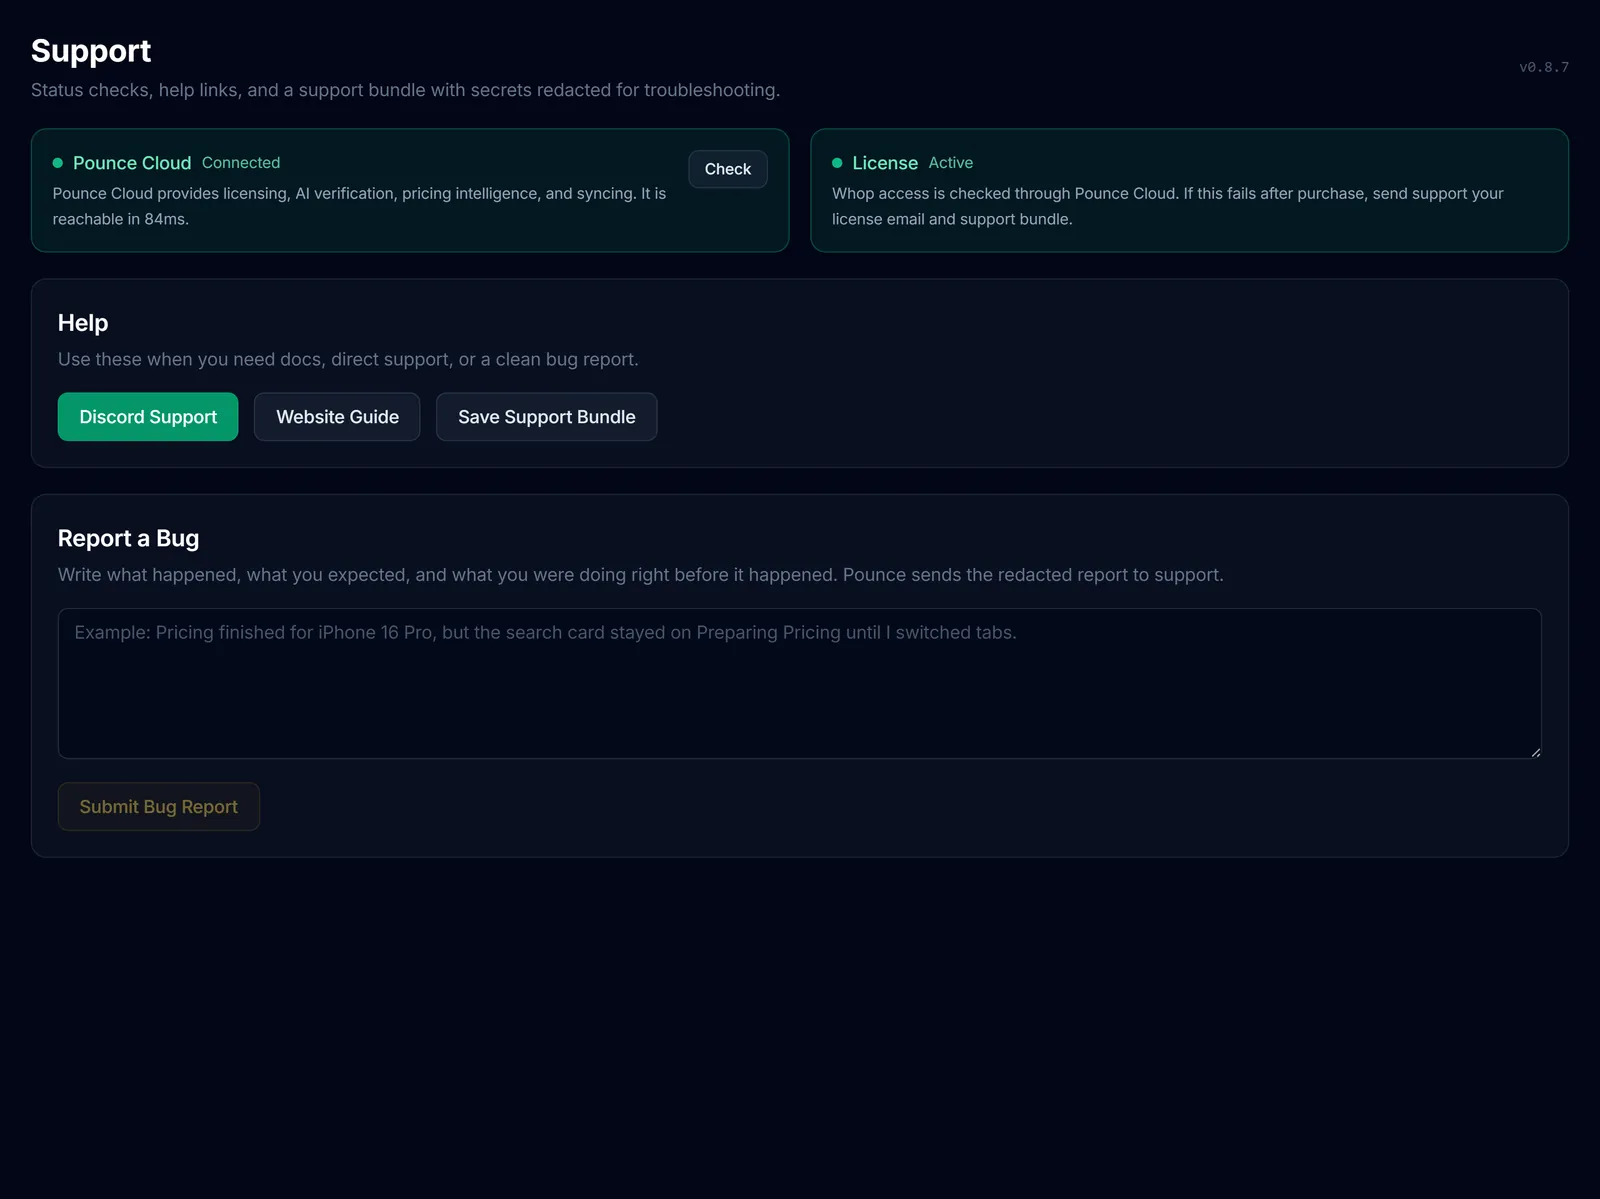Screen dimensions: 1600x1199
Task: Click the 'Pounce Cloud' card title
Action: point(132,163)
